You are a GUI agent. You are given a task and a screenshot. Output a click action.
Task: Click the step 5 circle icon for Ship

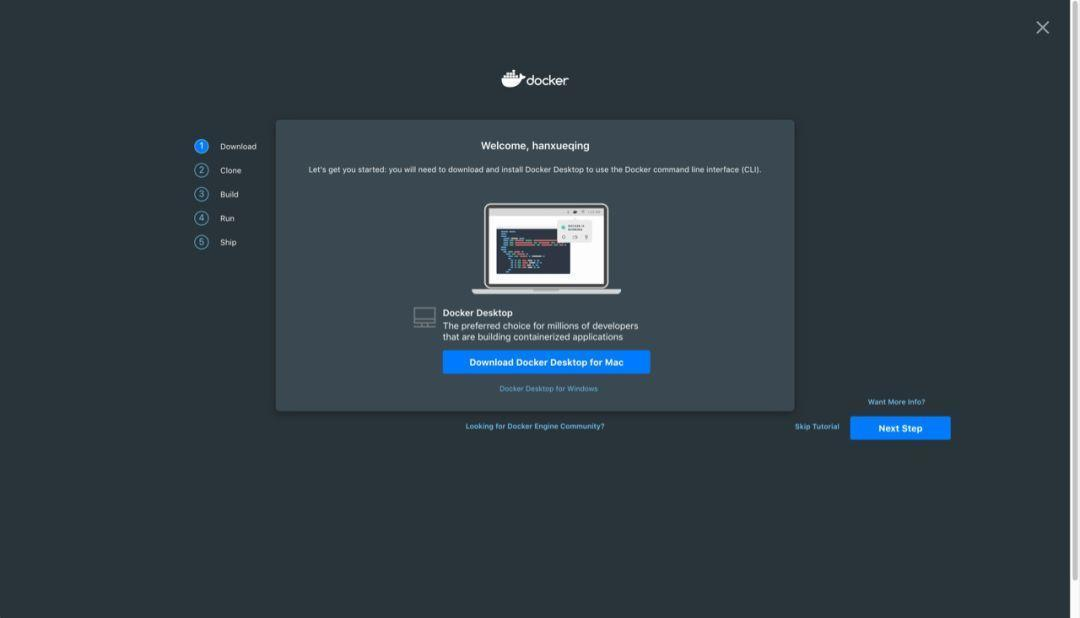[201, 243]
